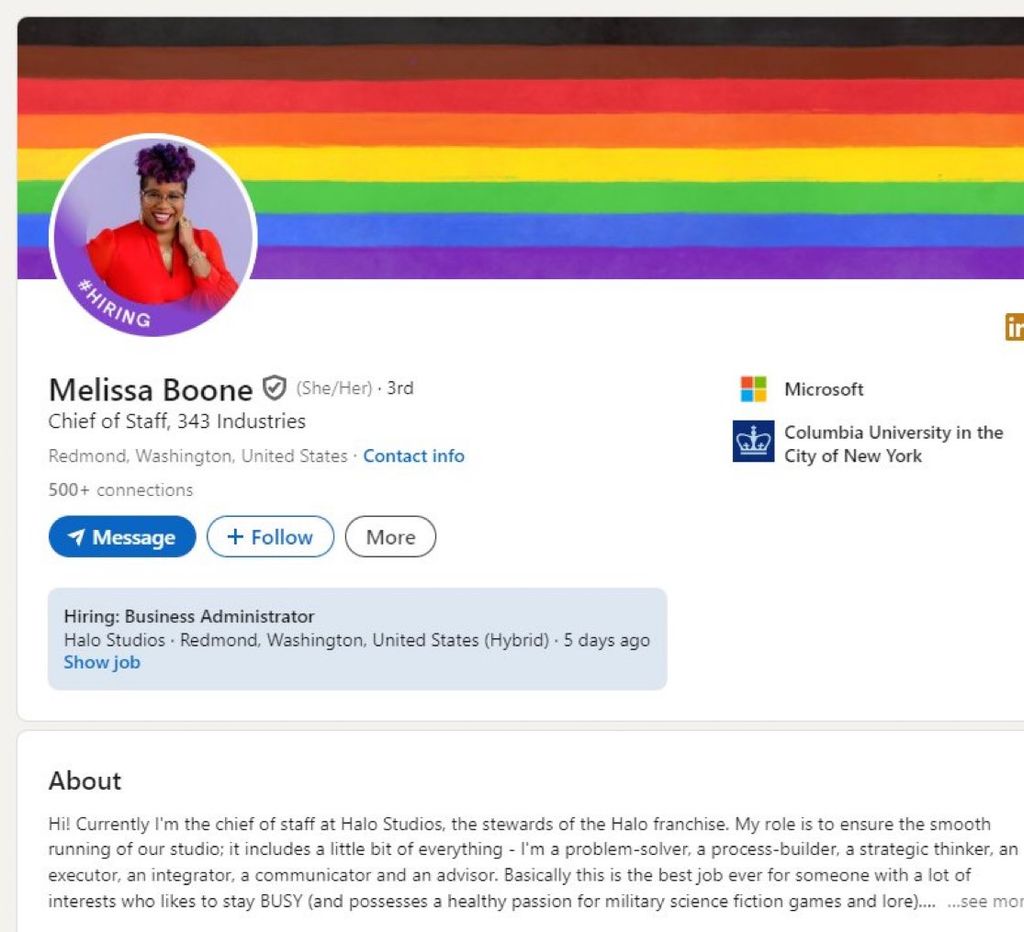This screenshot has width=1024, height=932.
Task: Click the gold LinkedIn premium badge
Action: (x=1014, y=327)
